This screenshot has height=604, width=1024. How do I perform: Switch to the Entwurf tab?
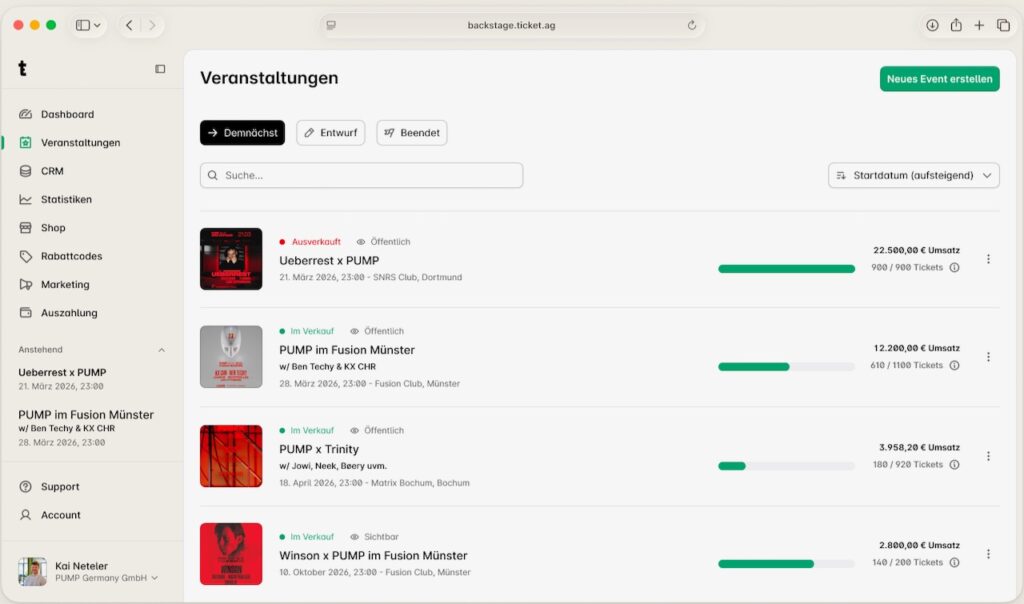pyautogui.click(x=330, y=133)
